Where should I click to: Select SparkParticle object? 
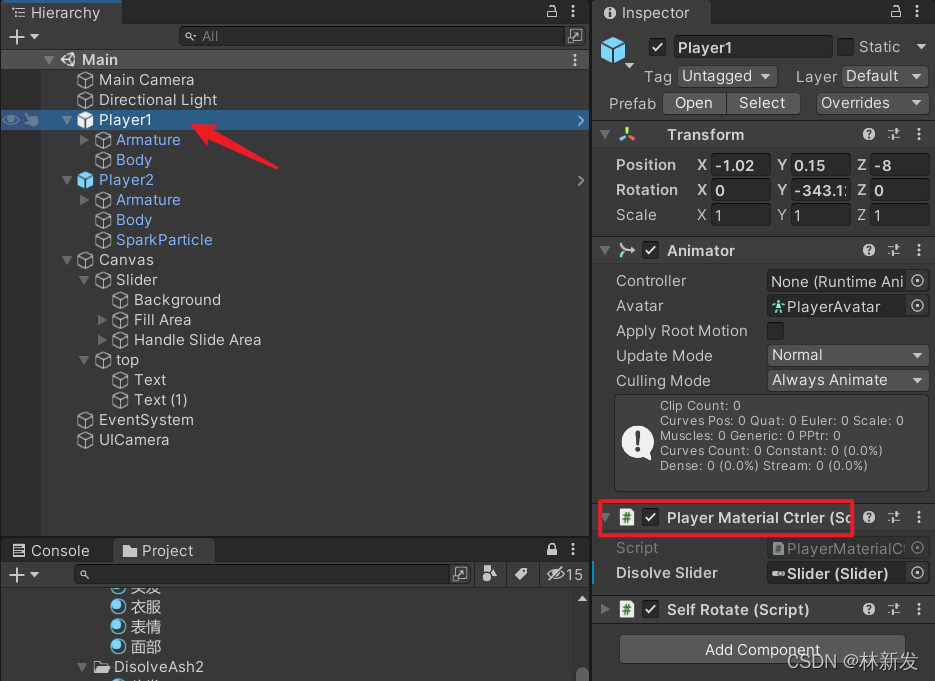click(x=164, y=240)
